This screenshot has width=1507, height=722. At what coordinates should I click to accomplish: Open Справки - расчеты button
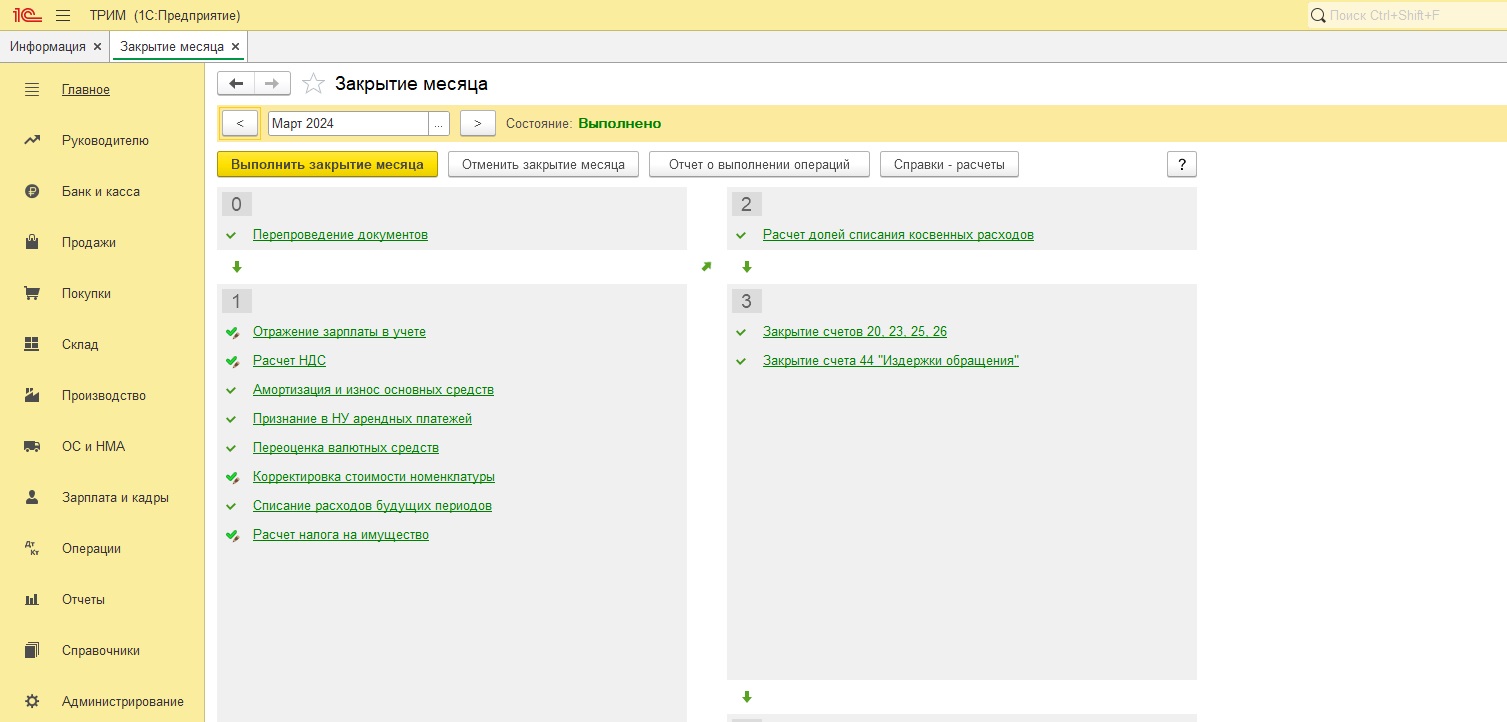[949, 165]
